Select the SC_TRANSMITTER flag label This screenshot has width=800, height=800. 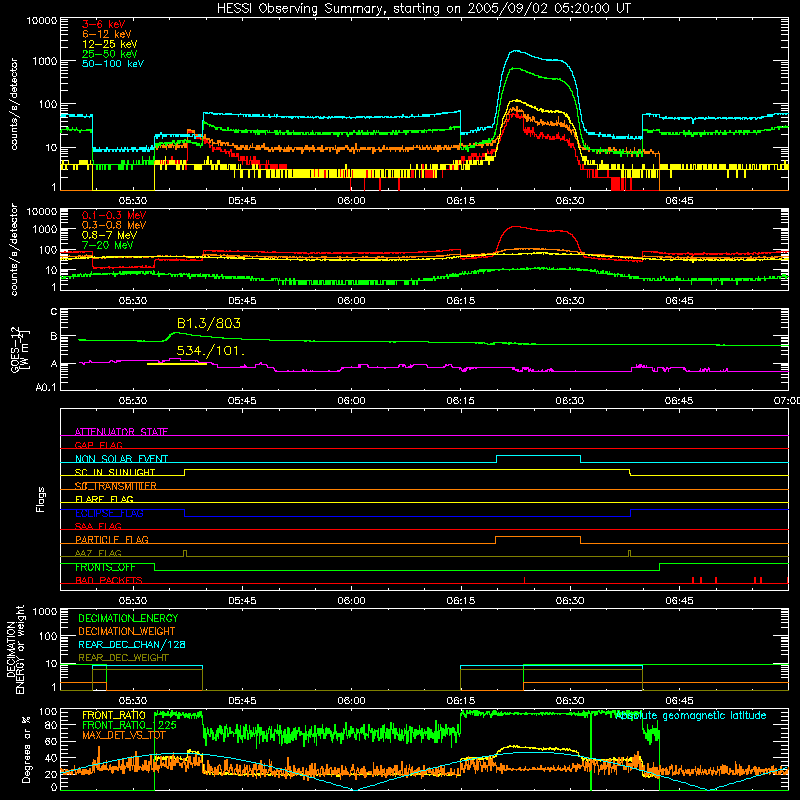coord(116,486)
